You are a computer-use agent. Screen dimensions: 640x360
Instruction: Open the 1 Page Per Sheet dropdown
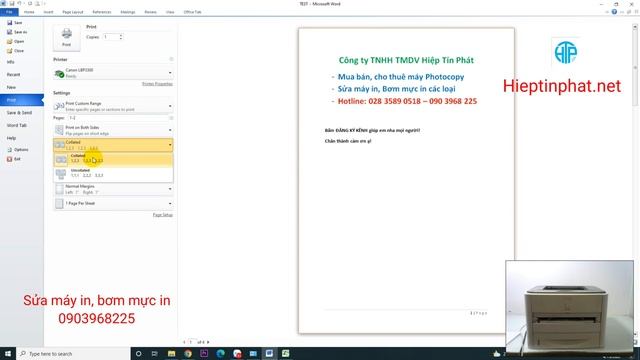pos(113,203)
